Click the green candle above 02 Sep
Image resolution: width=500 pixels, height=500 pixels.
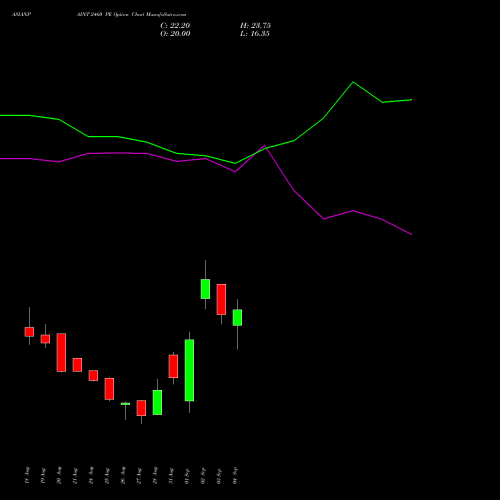(x=205, y=289)
